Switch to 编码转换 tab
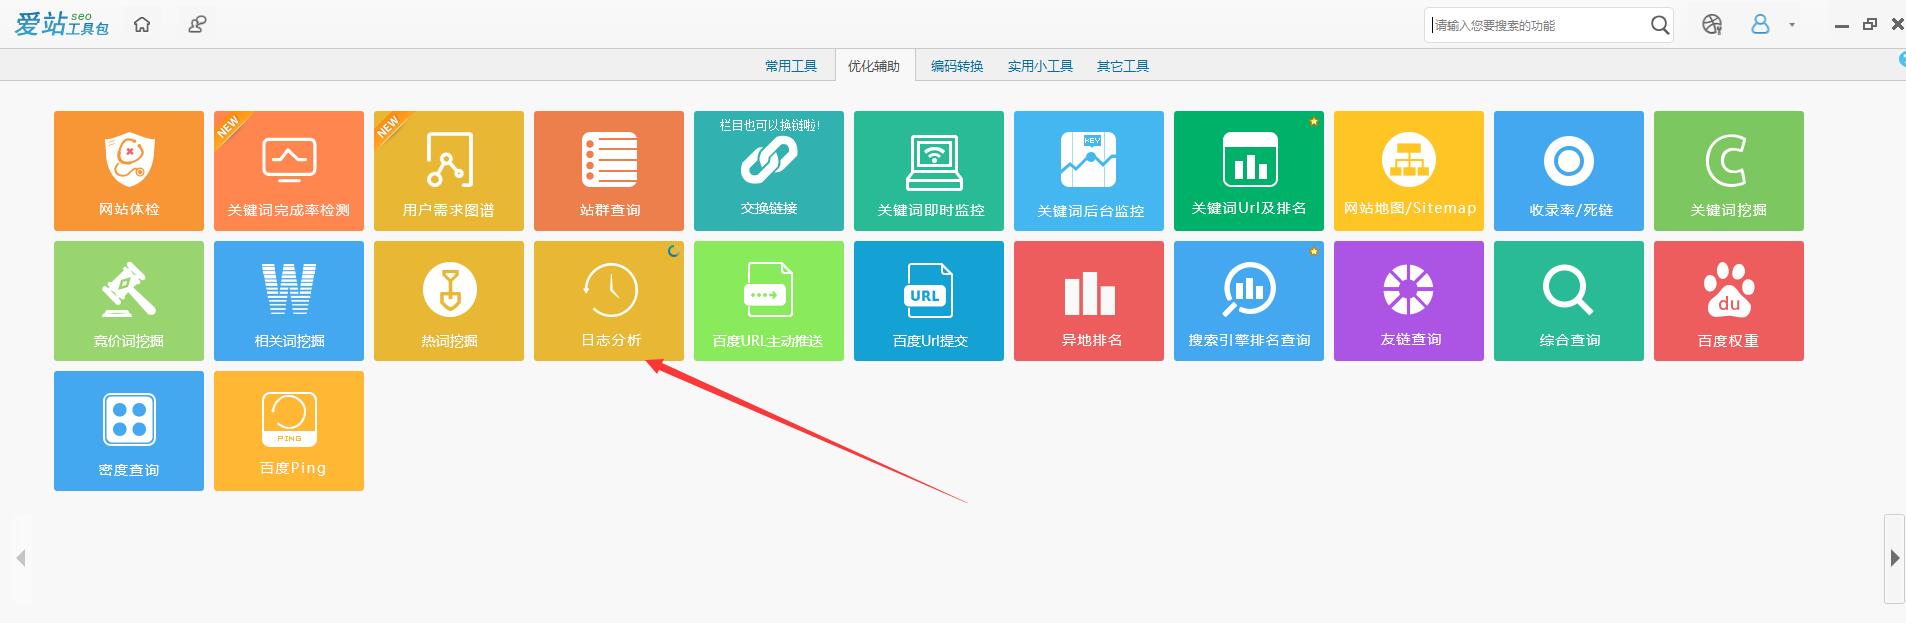1906x623 pixels. click(x=957, y=66)
